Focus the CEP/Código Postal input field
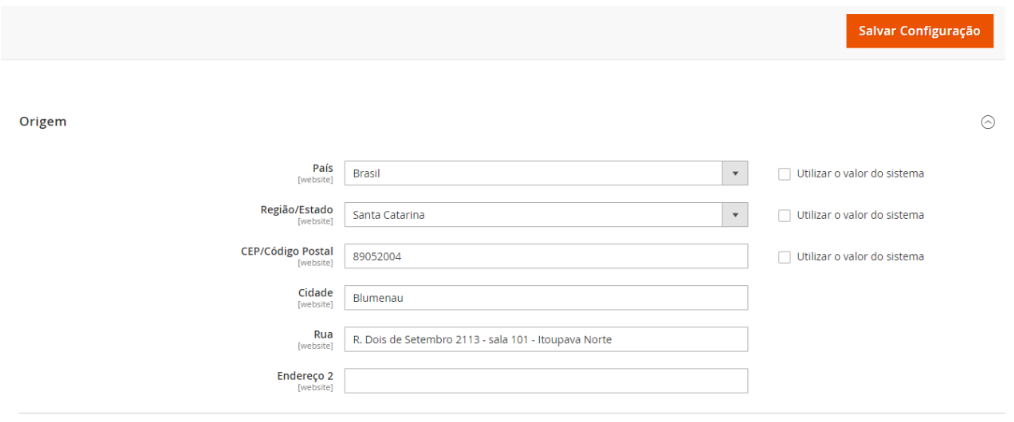Screen dimensions: 1014x422 (x=546, y=257)
